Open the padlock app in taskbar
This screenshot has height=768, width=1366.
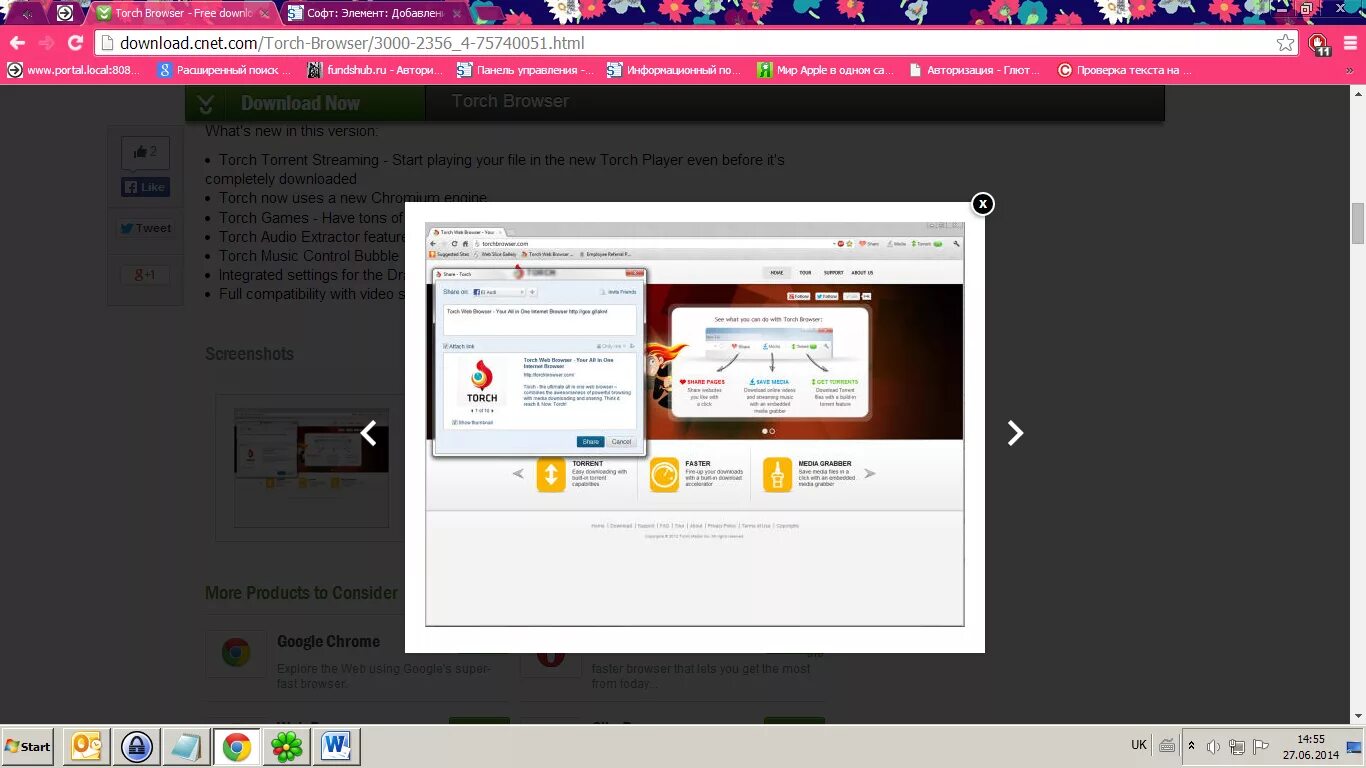click(x=136, y=747)
